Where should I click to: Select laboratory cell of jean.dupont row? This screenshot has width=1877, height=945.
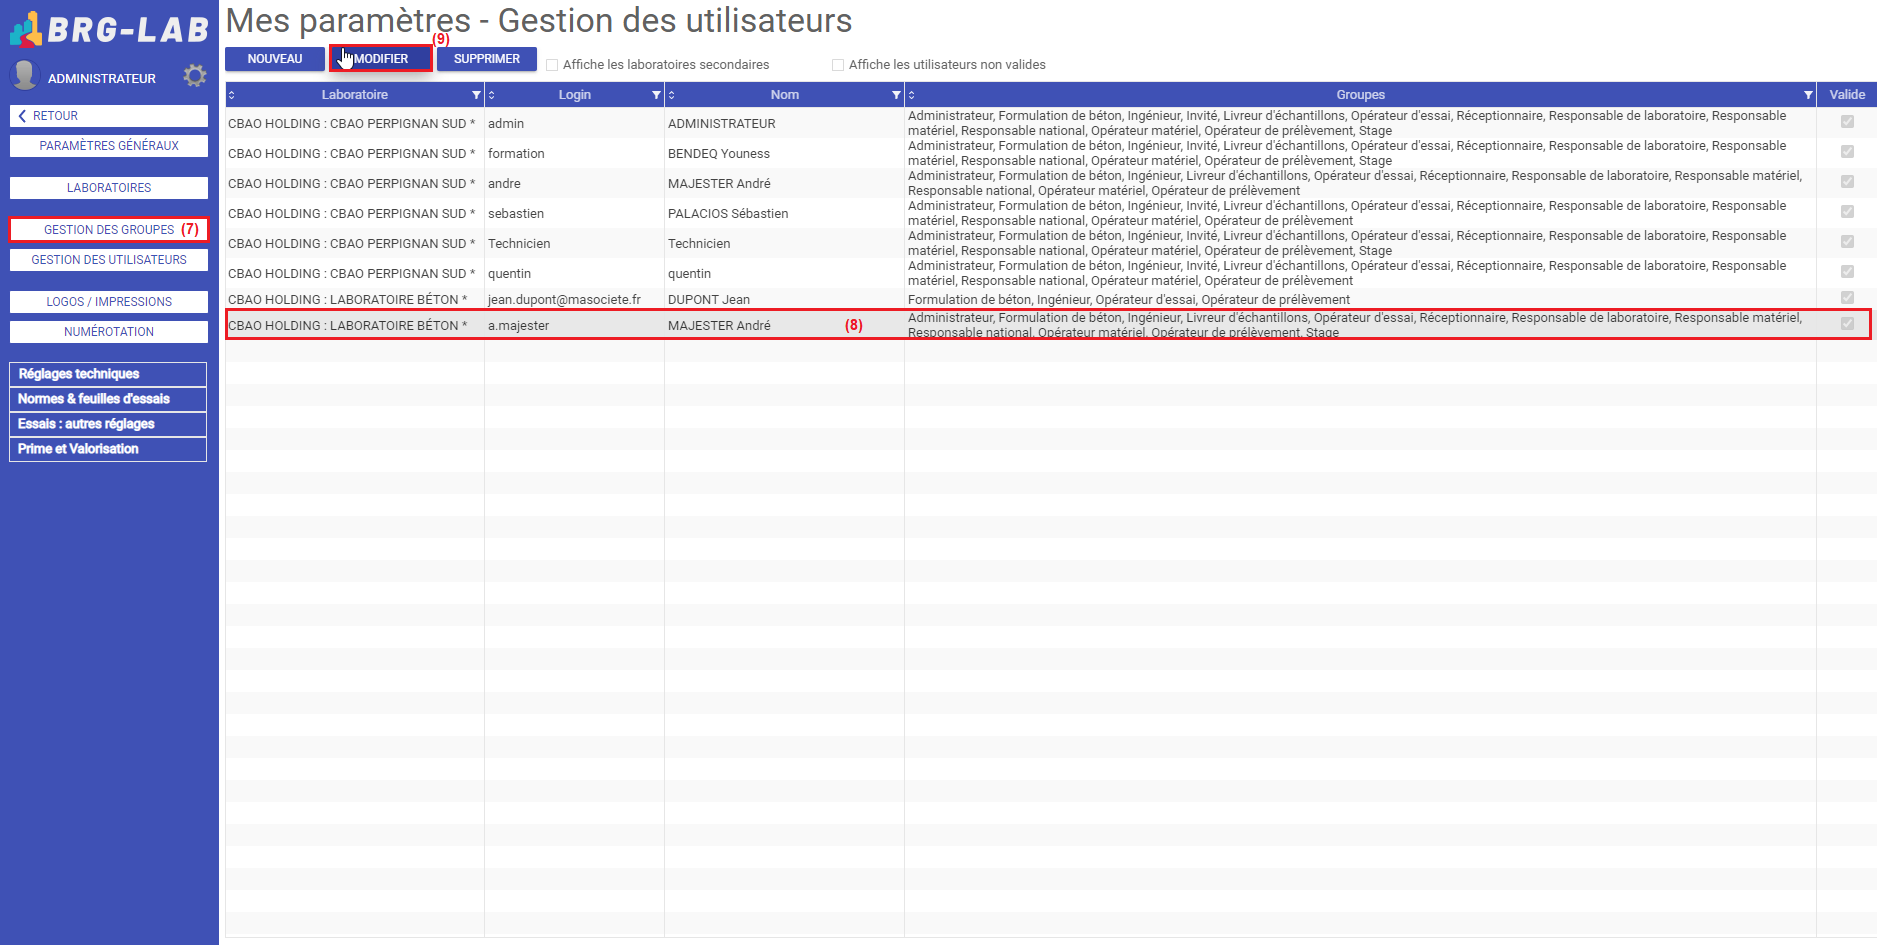(354, 299)
